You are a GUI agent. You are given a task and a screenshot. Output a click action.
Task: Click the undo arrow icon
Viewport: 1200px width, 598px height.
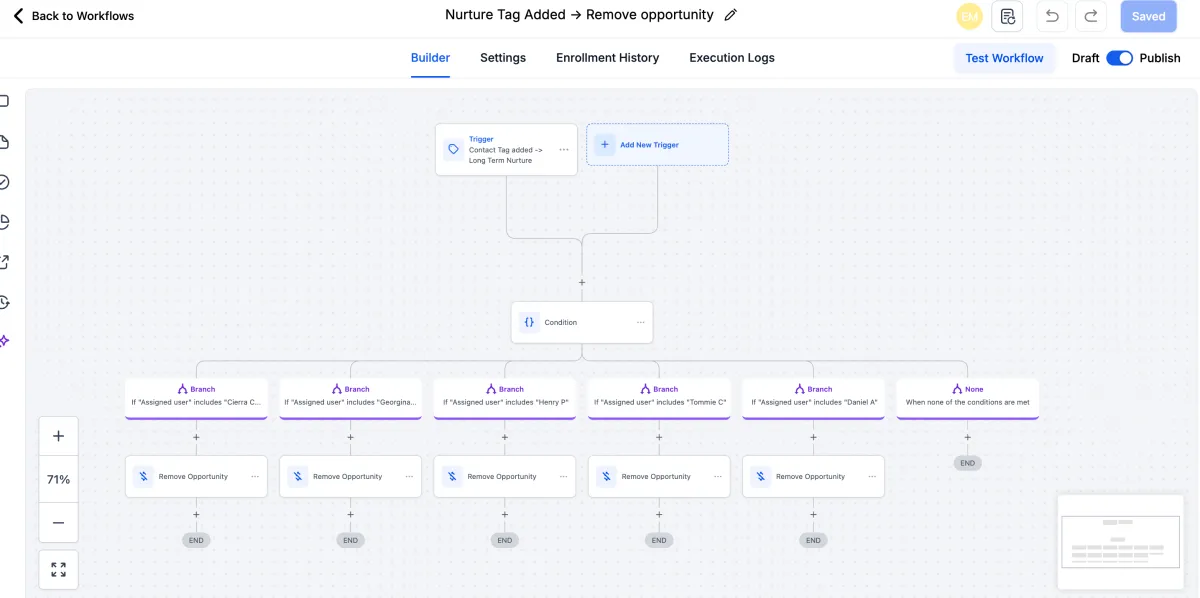[1051, 16]
